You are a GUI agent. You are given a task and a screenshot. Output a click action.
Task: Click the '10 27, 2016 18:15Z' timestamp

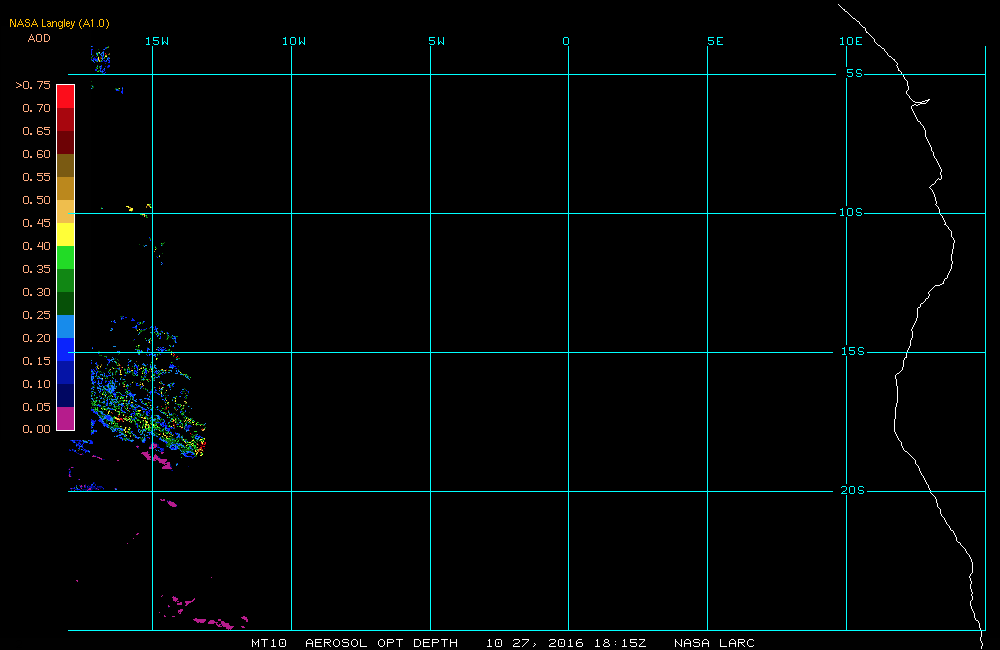tap(566, 643)
